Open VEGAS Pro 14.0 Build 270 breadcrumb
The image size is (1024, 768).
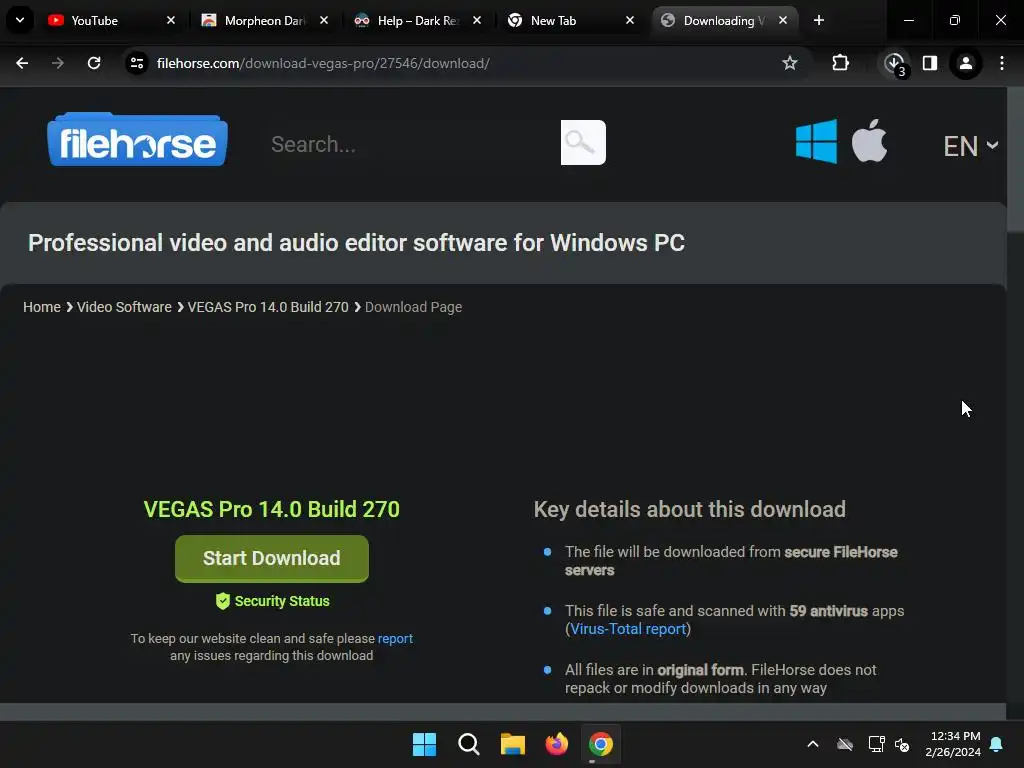point(268,307)
